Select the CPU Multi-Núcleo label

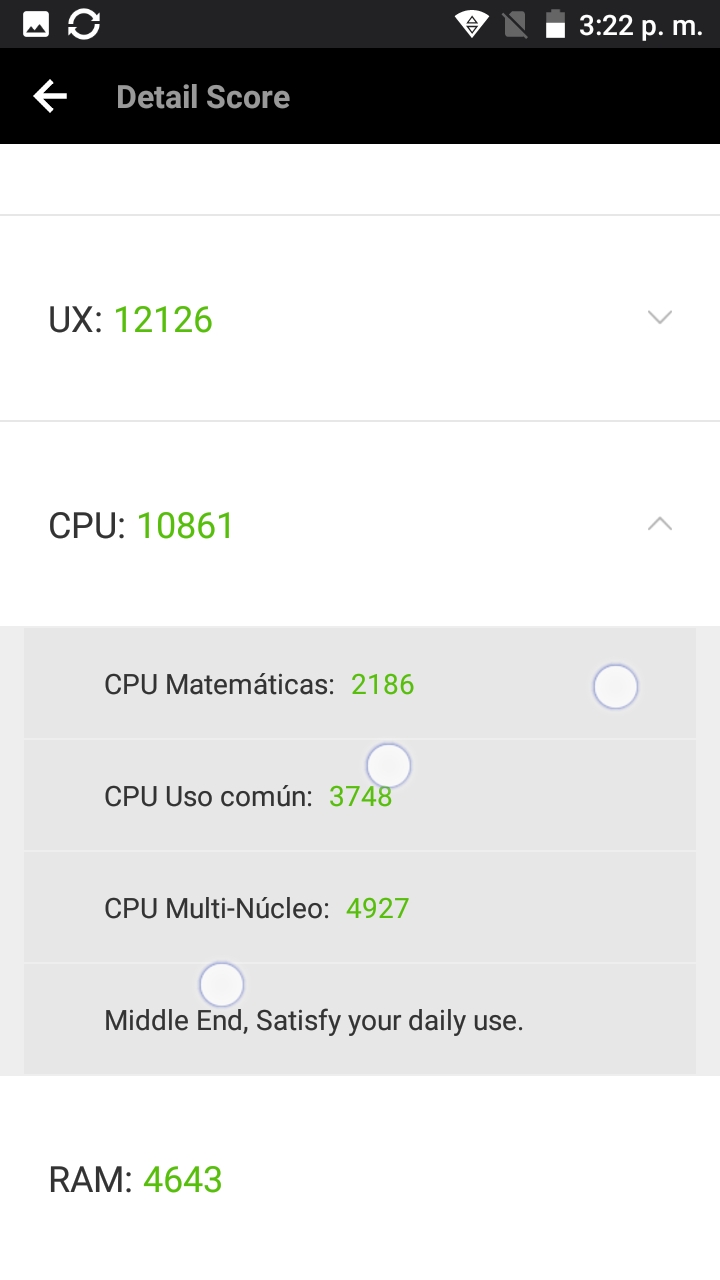click(x=216, y=909)
